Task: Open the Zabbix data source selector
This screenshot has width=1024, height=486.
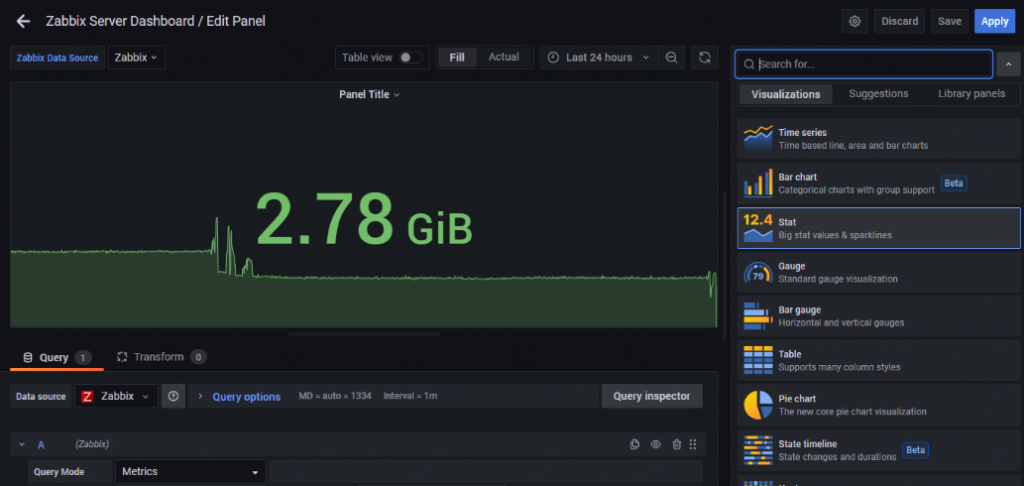Action: (x=116, y=397)
